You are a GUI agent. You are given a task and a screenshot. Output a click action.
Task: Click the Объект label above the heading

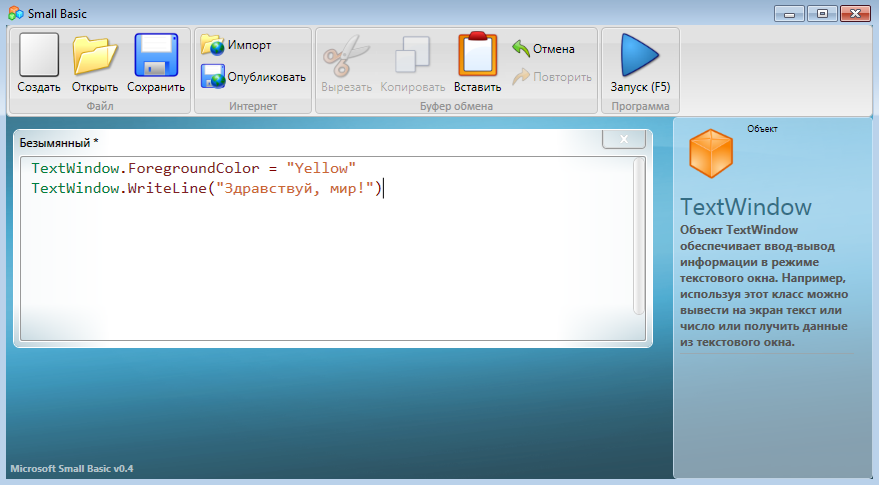[x=762, y=129]
